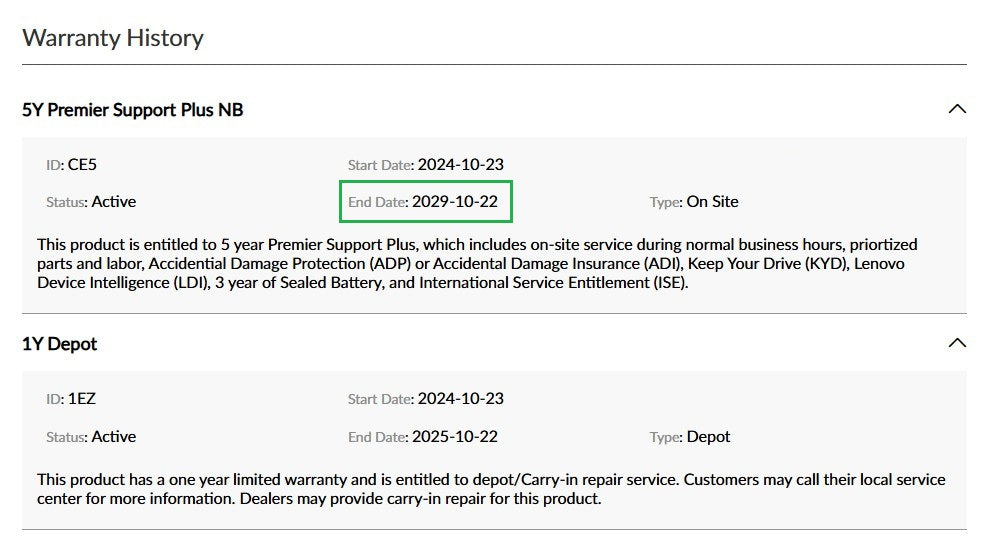Collapse the 5Y Premier Support Plus NB section
Viewport: 1003px width, 552px height.
tap(957, 109)
